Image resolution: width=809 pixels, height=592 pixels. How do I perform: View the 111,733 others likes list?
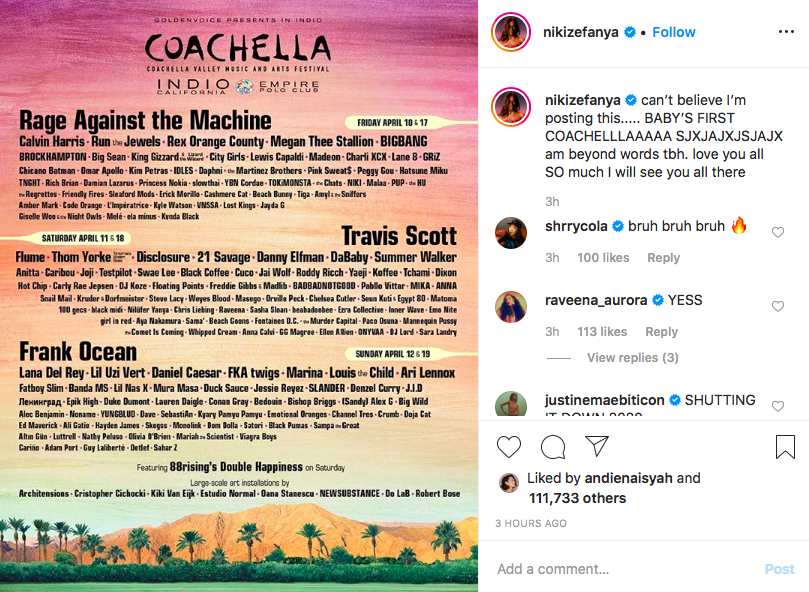click(577, 499)
